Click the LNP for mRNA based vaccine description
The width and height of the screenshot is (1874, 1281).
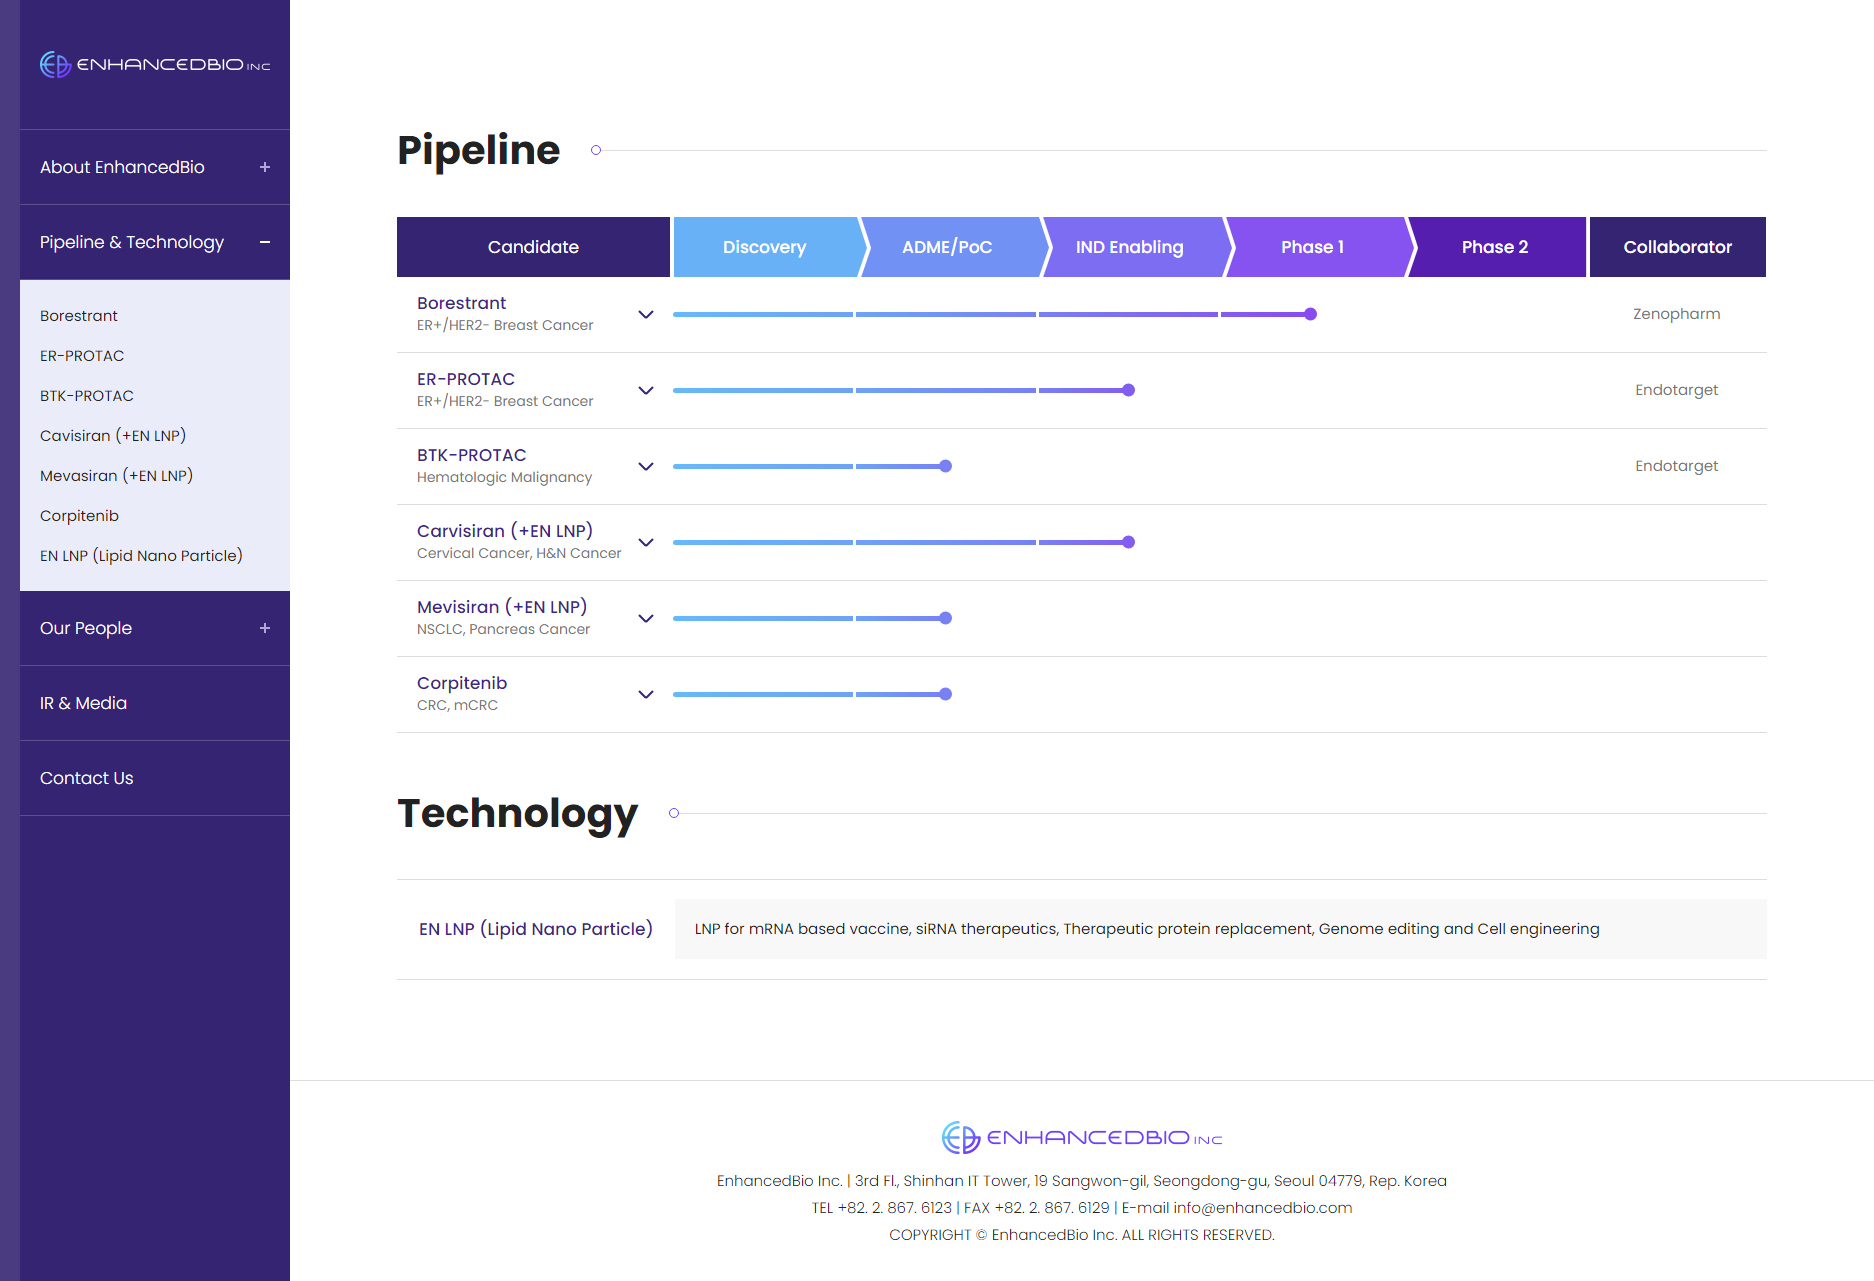point(1147,929)
